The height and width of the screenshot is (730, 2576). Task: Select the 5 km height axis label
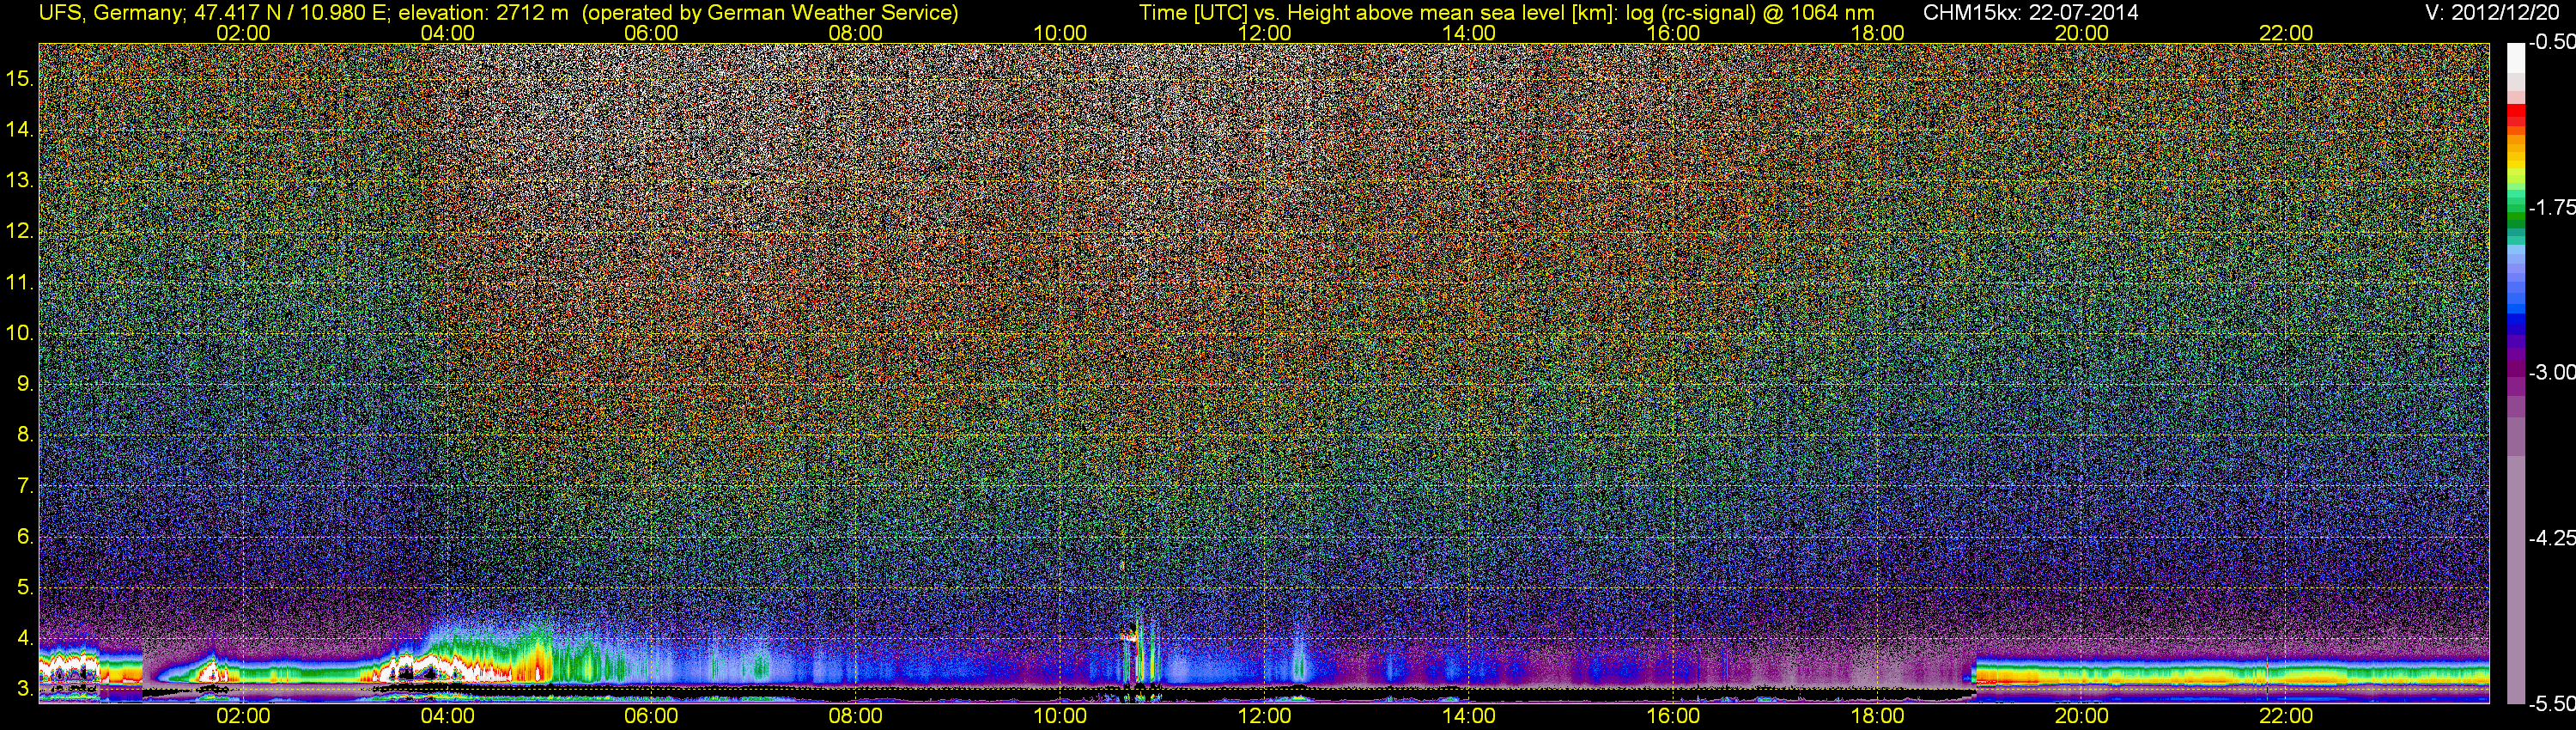click(24, 588)
